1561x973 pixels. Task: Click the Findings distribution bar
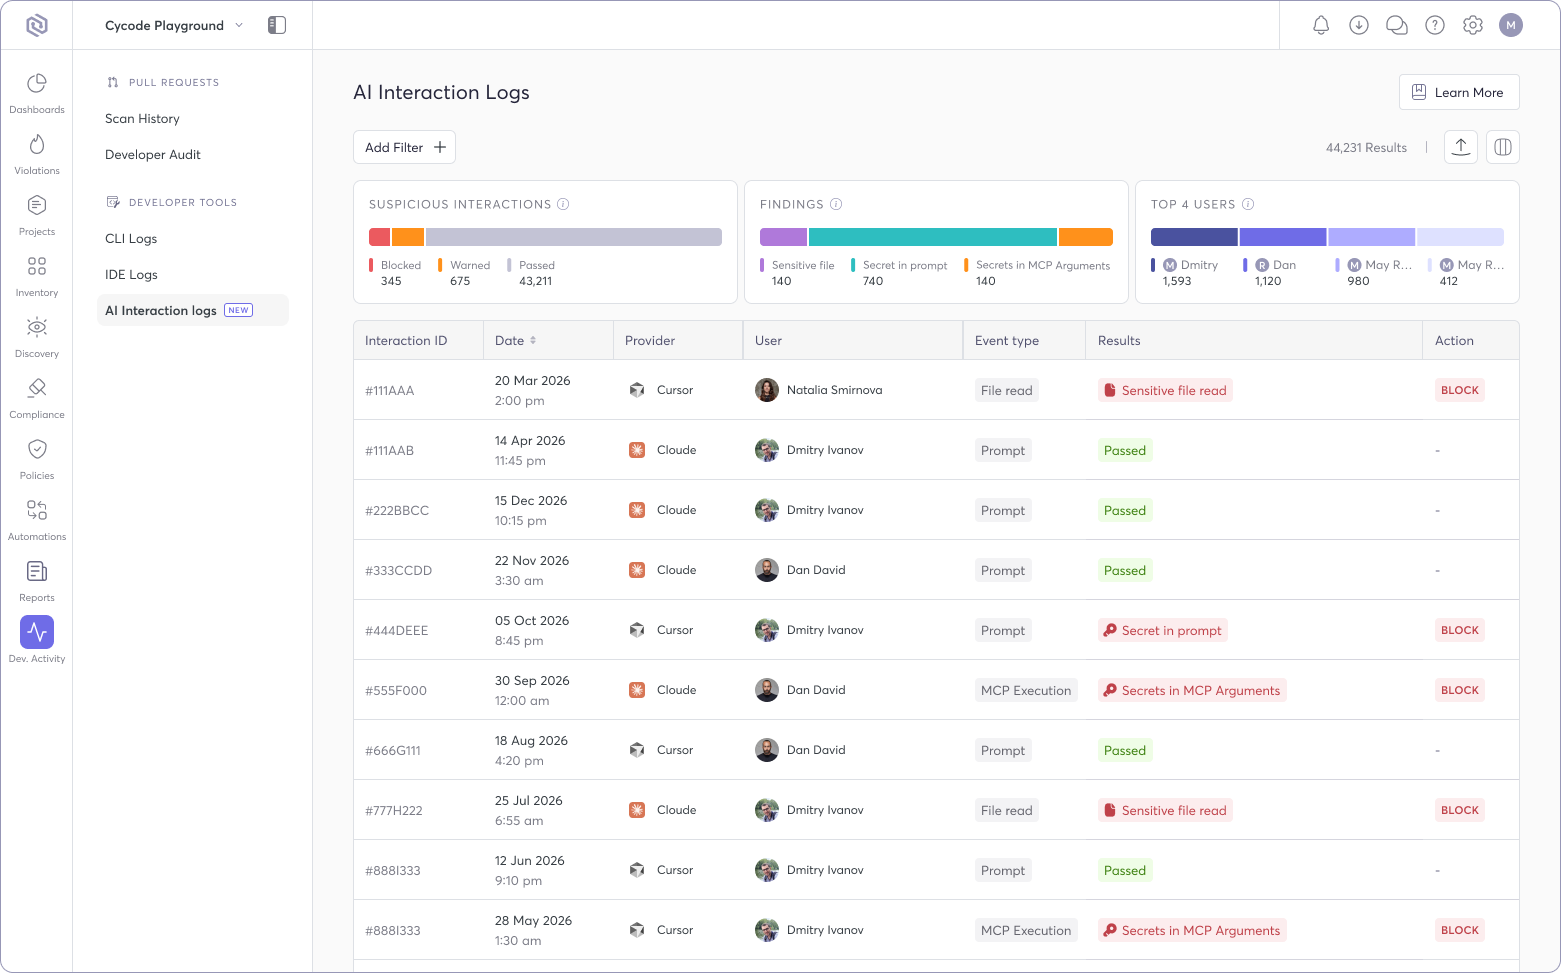(x=936, y=237)
